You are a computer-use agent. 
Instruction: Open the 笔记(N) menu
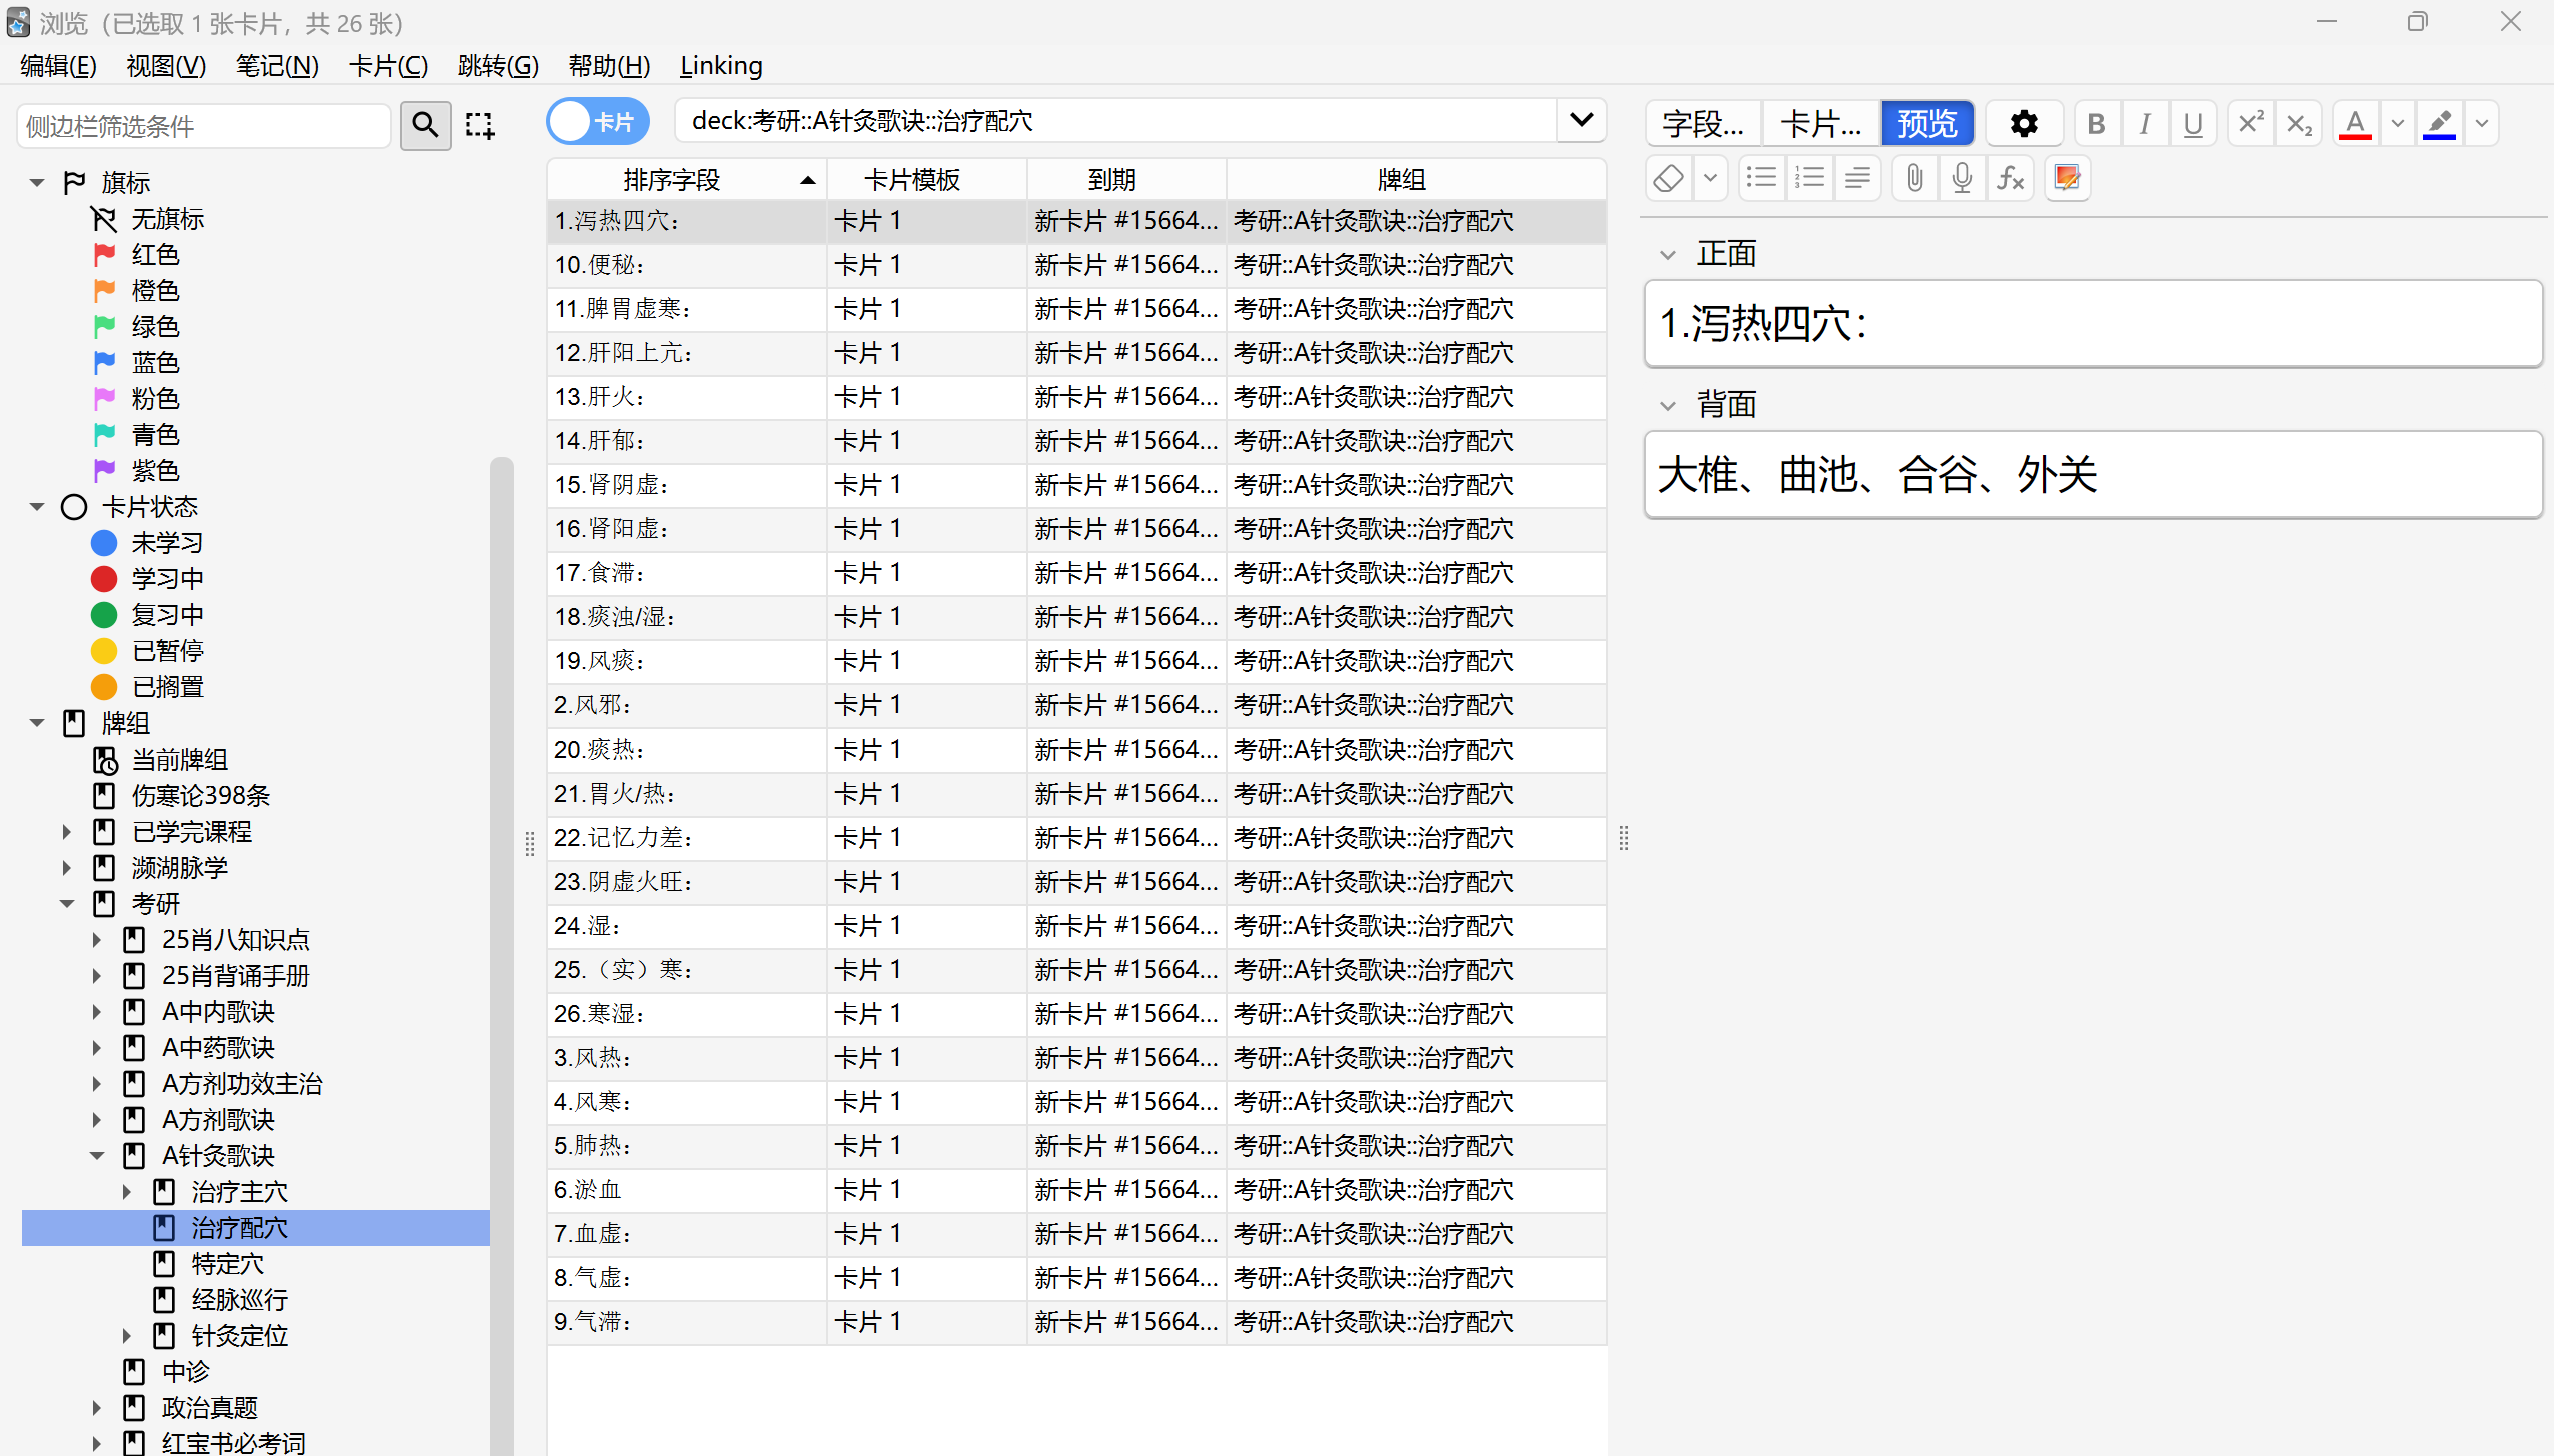(277, 66)
